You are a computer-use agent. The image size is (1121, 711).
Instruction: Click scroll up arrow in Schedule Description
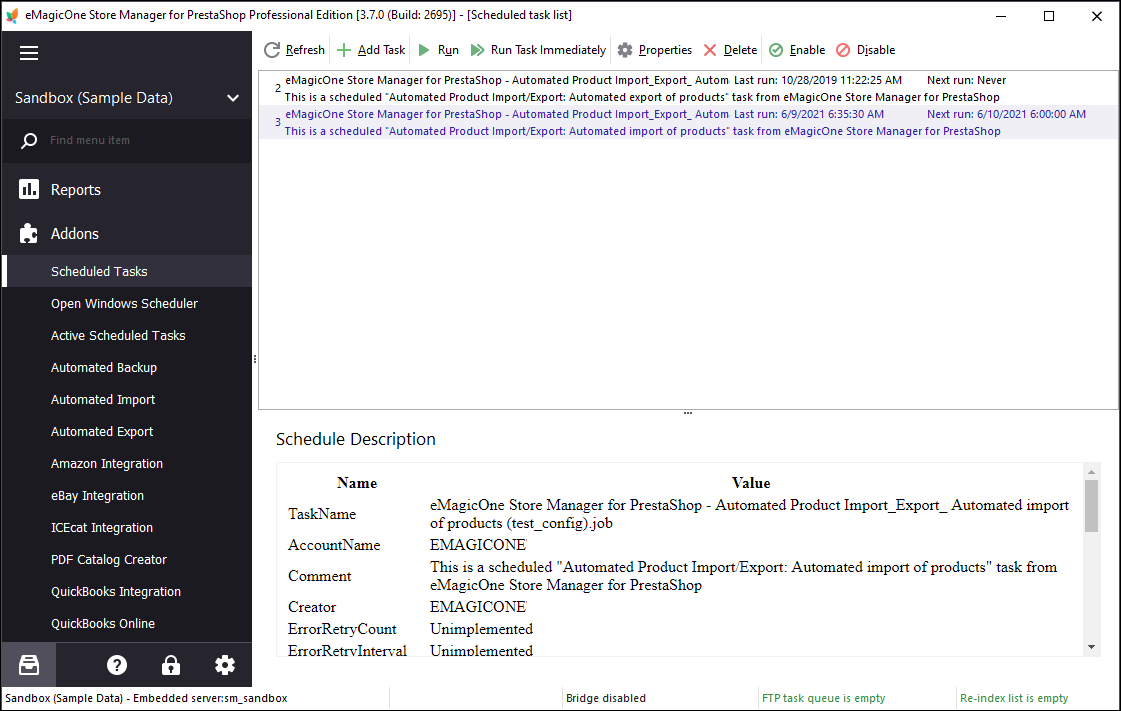click(1091, 472)
